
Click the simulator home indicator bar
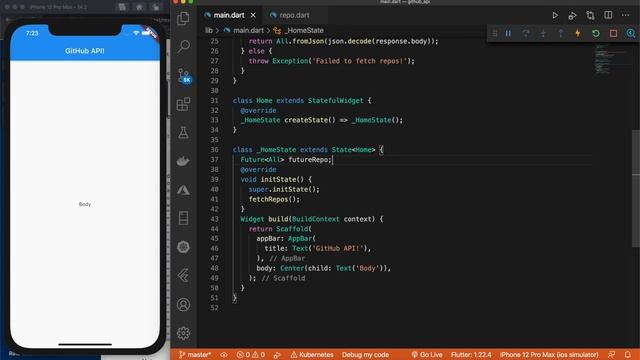coord(85,344)
